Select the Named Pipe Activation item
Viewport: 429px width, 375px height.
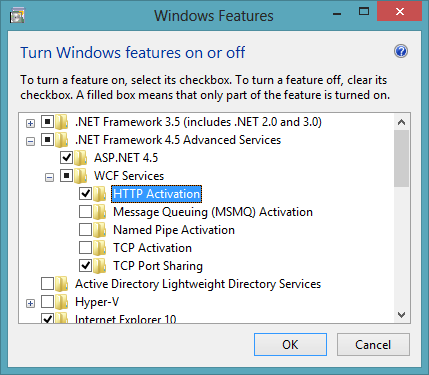coord(174,230)
